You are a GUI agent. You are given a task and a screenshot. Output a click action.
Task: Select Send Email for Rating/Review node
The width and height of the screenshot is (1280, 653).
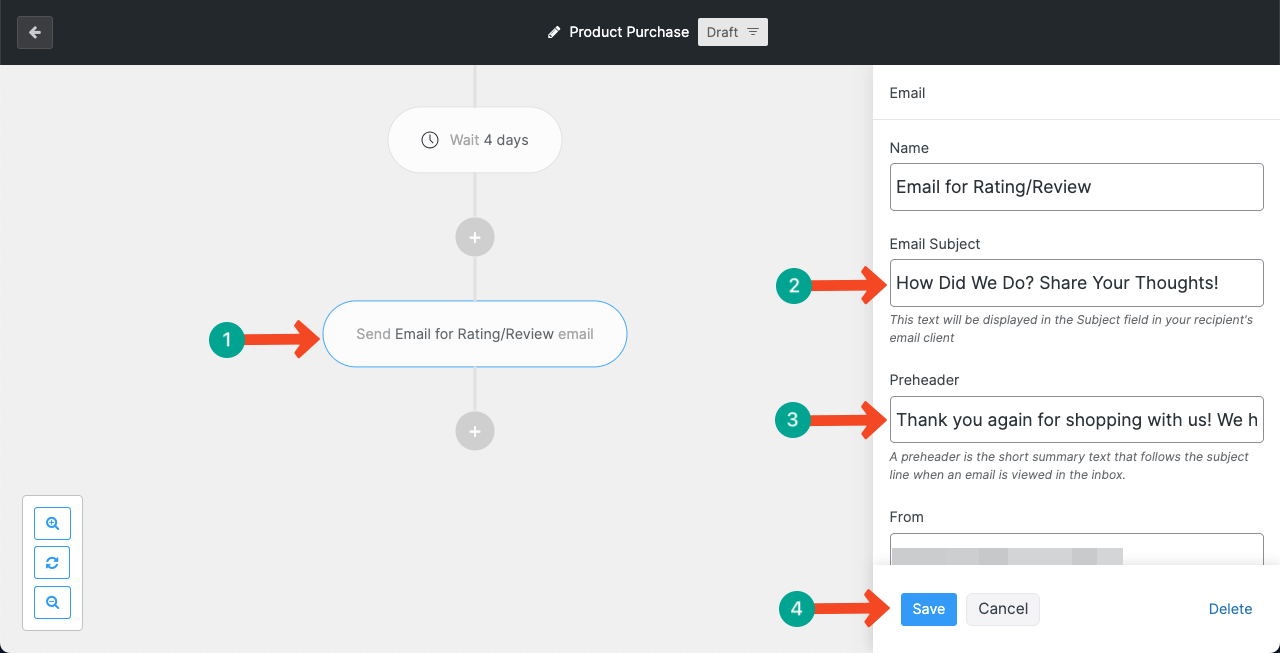click(x=475, y=334)
